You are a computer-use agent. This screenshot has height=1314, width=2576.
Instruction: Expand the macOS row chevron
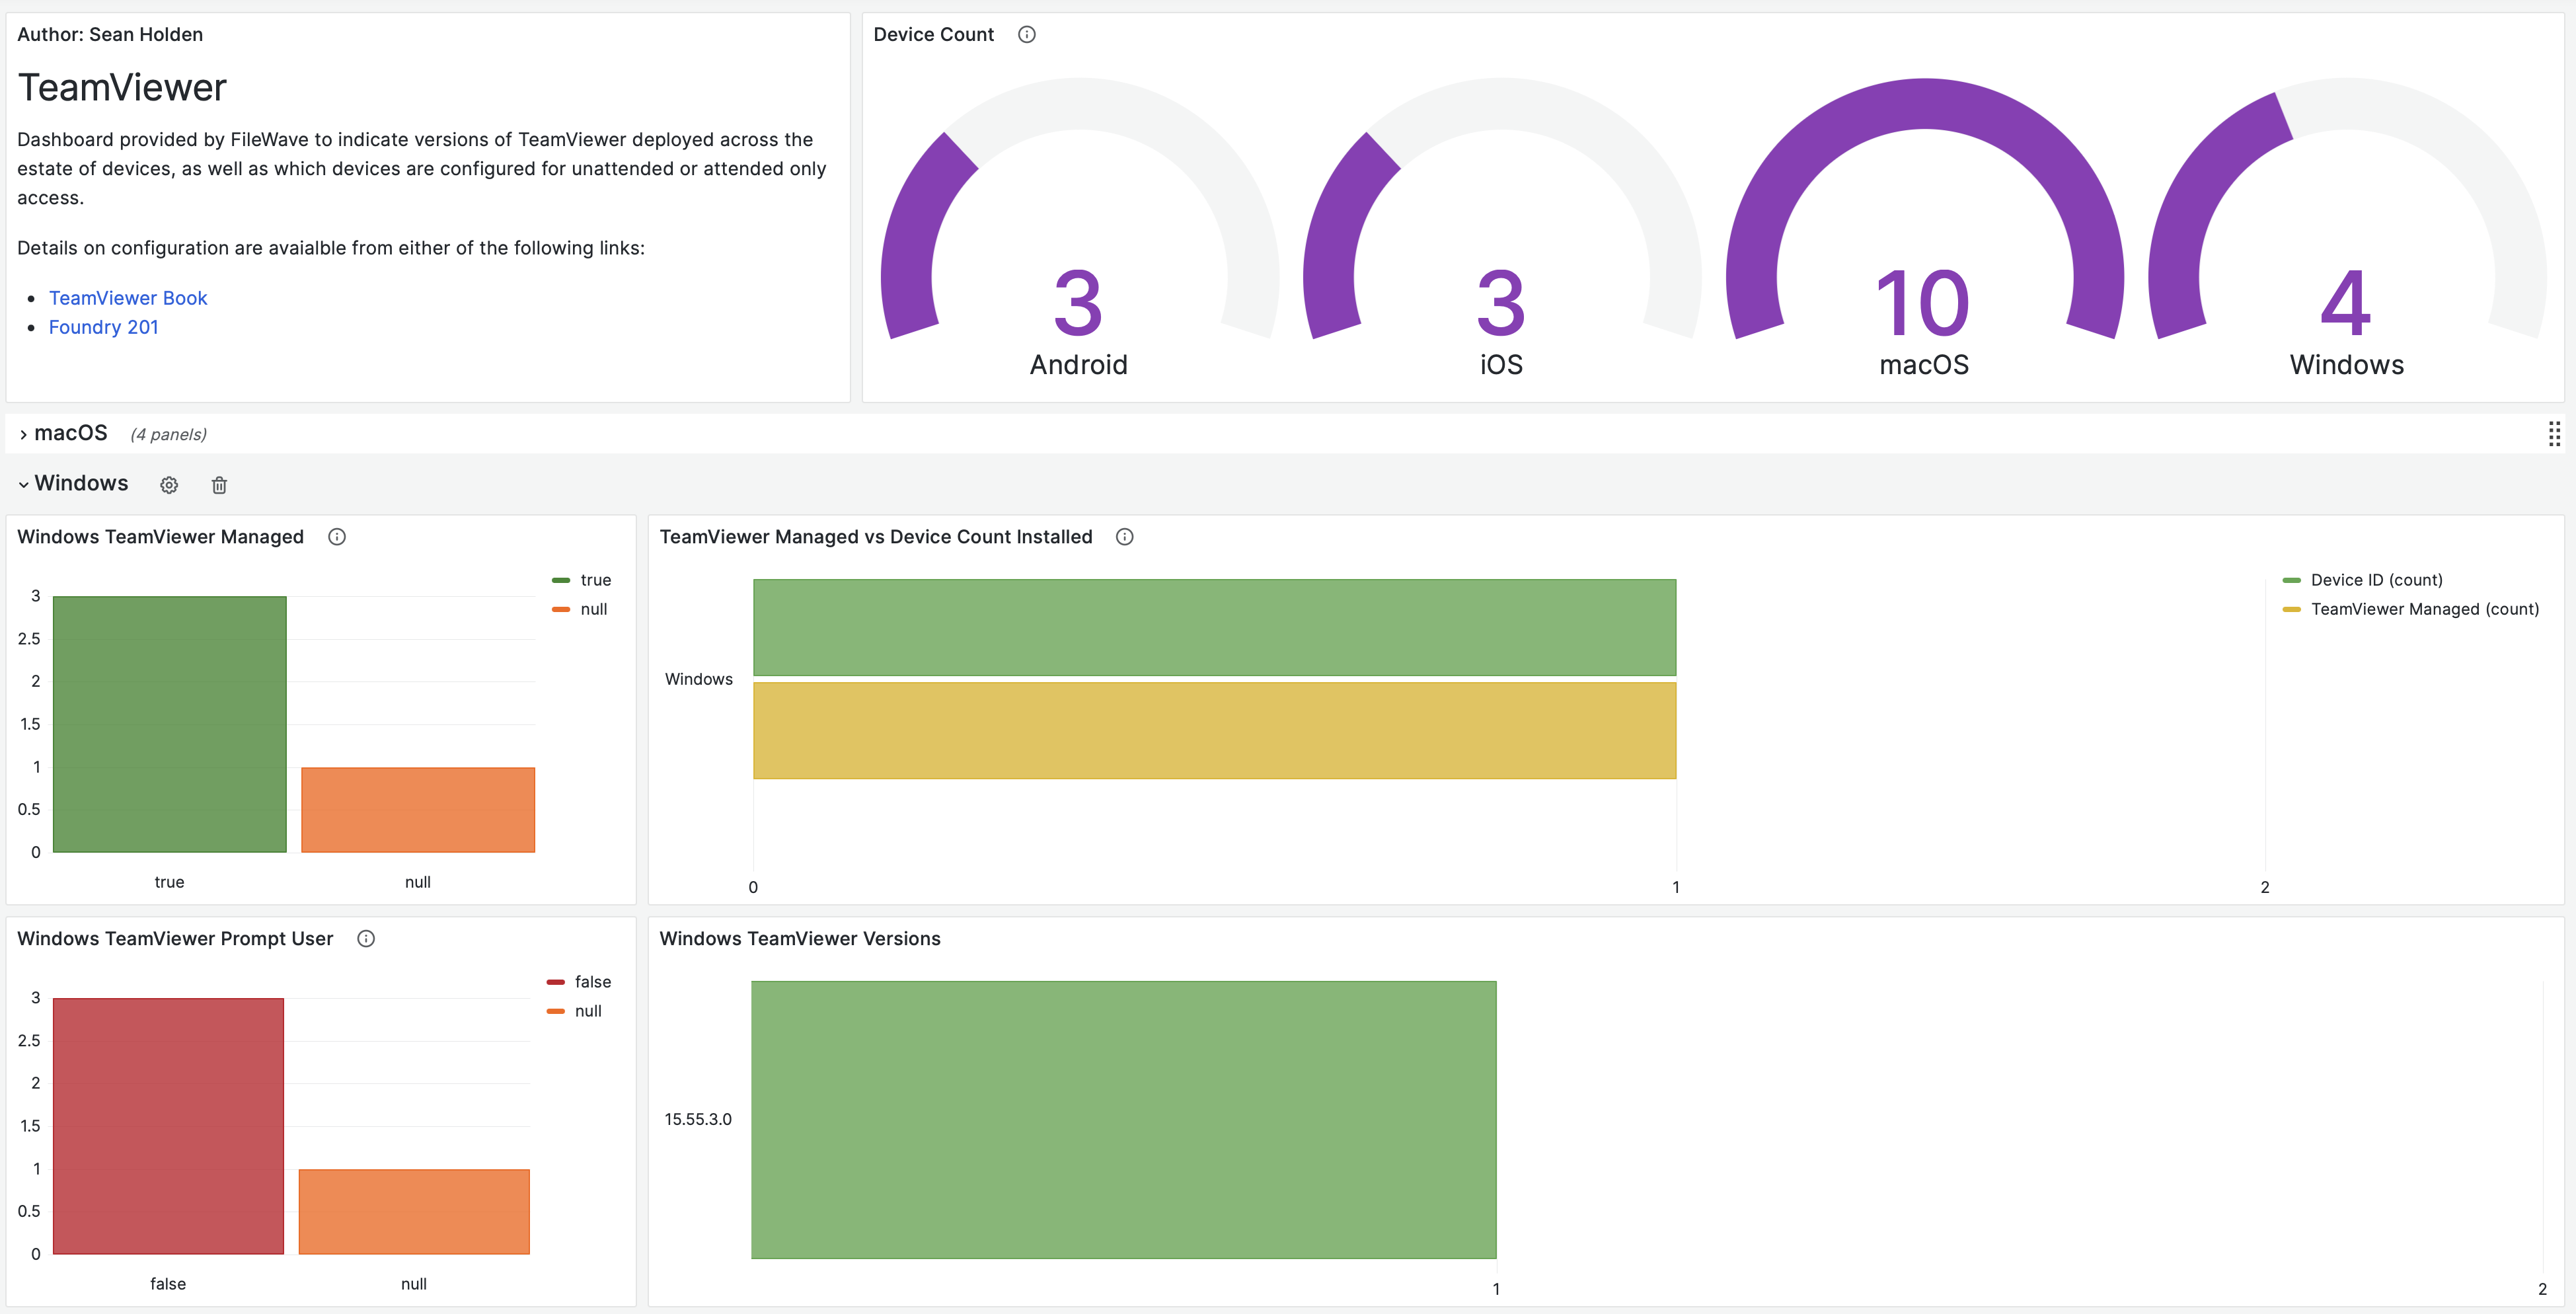(x=23, y=435)
